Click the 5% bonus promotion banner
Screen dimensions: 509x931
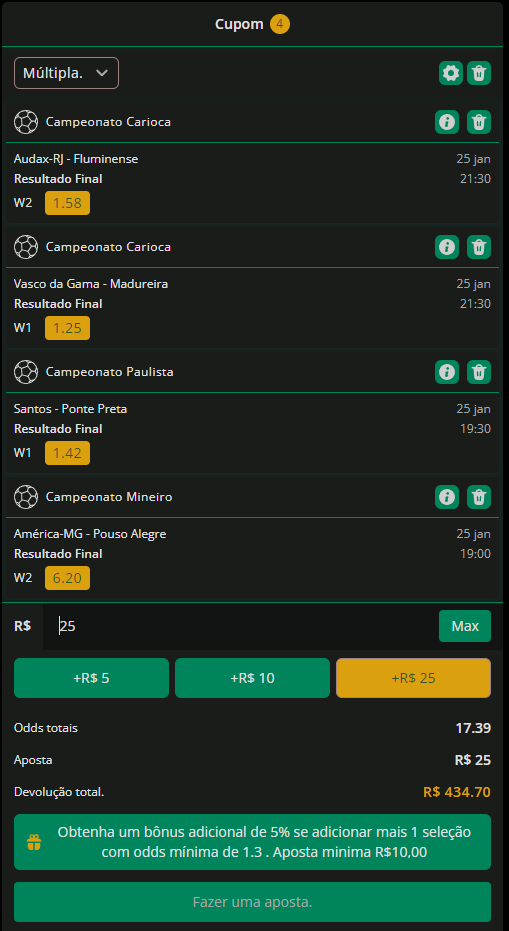click(x=252, y=842)
